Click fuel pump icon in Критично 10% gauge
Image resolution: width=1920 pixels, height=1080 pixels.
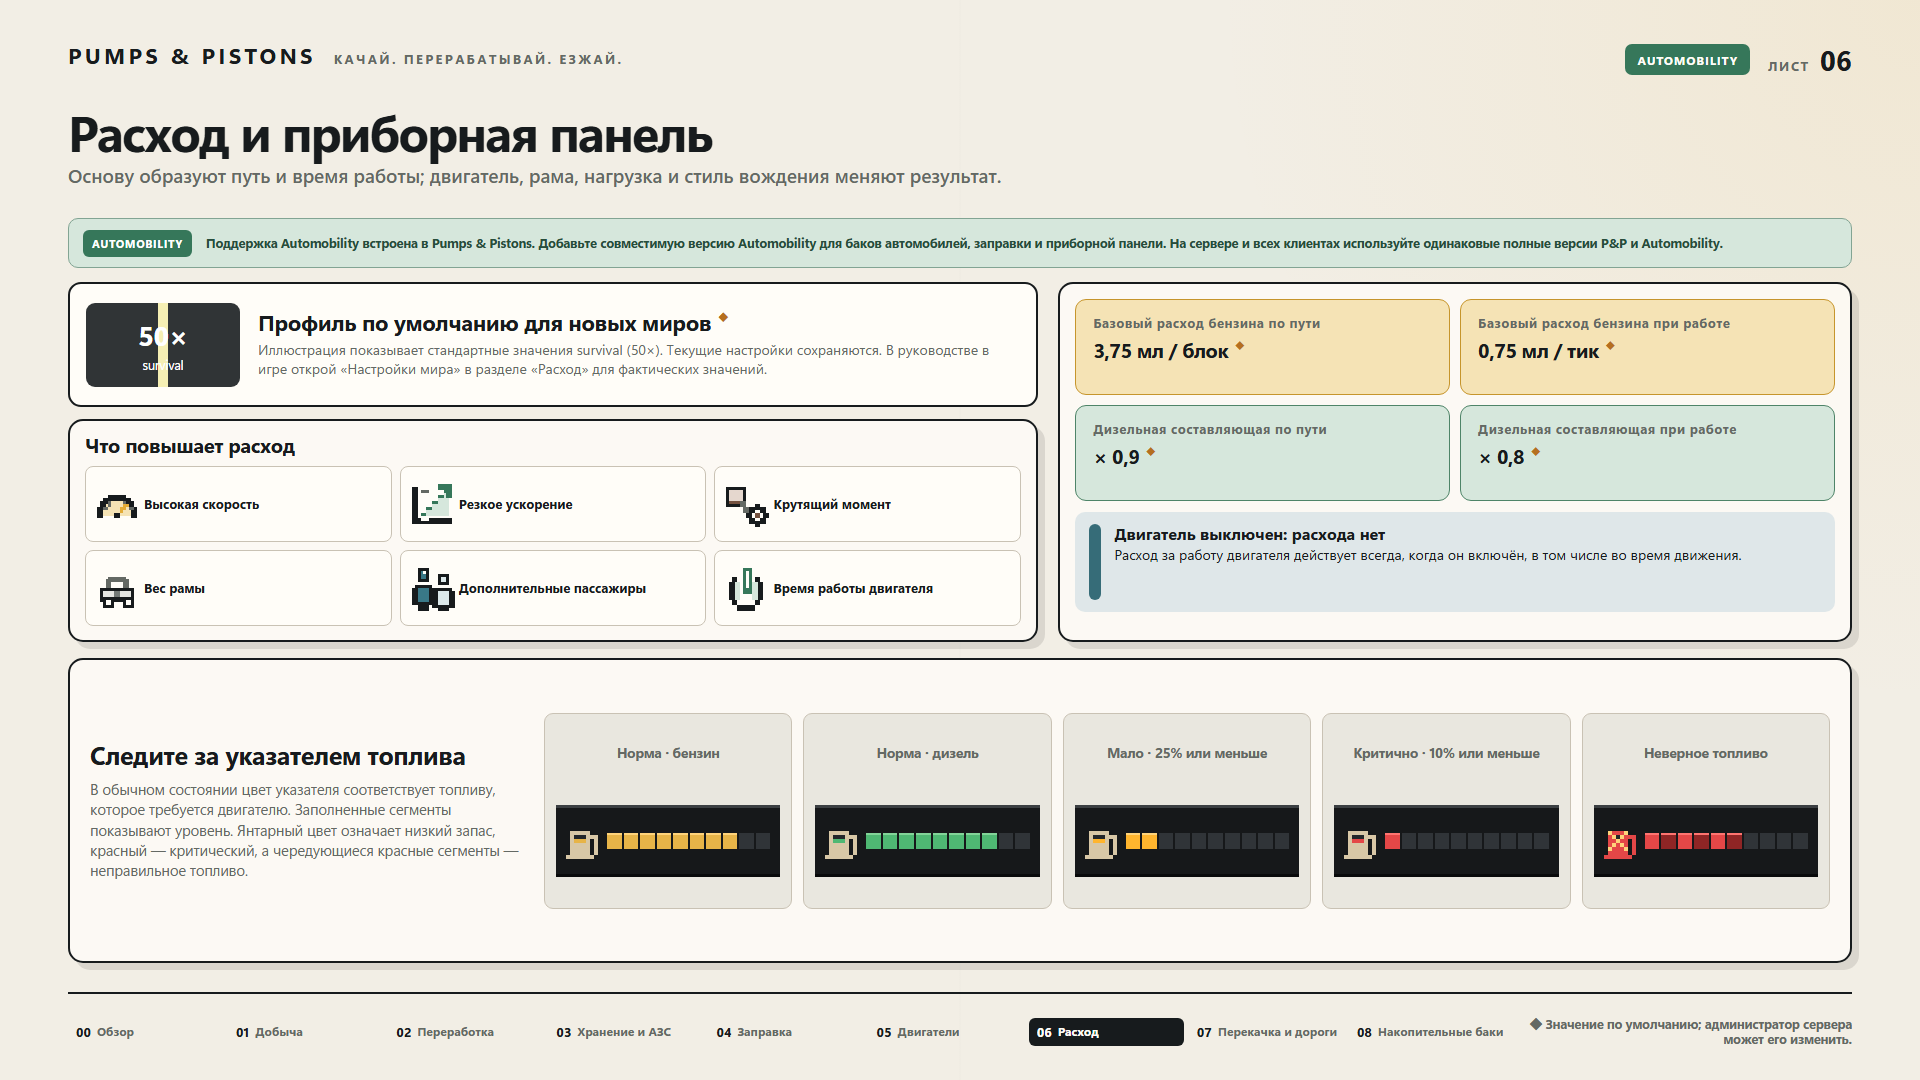pos(1360,844)
